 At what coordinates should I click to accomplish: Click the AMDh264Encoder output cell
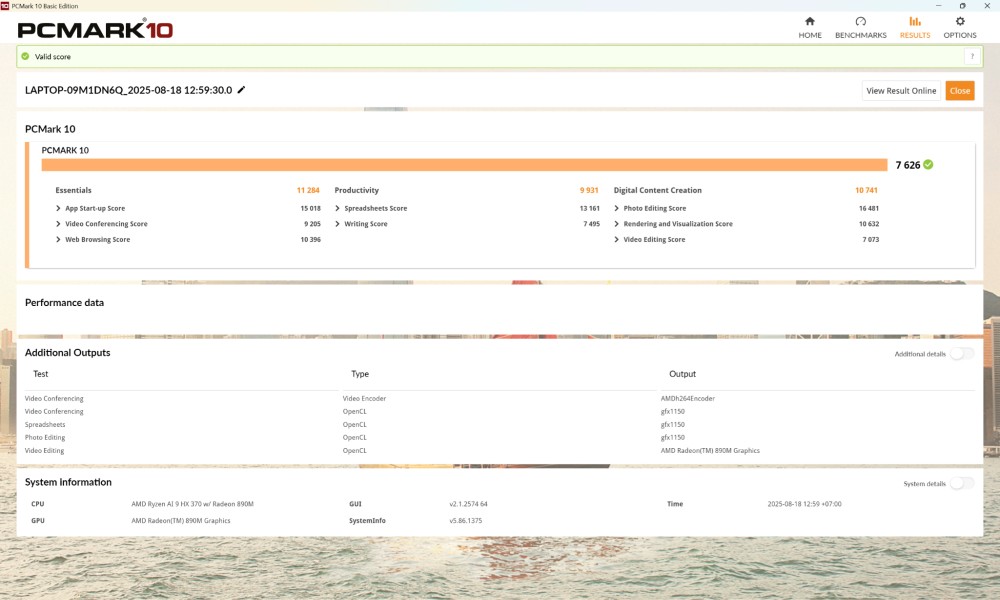(688, 399)
